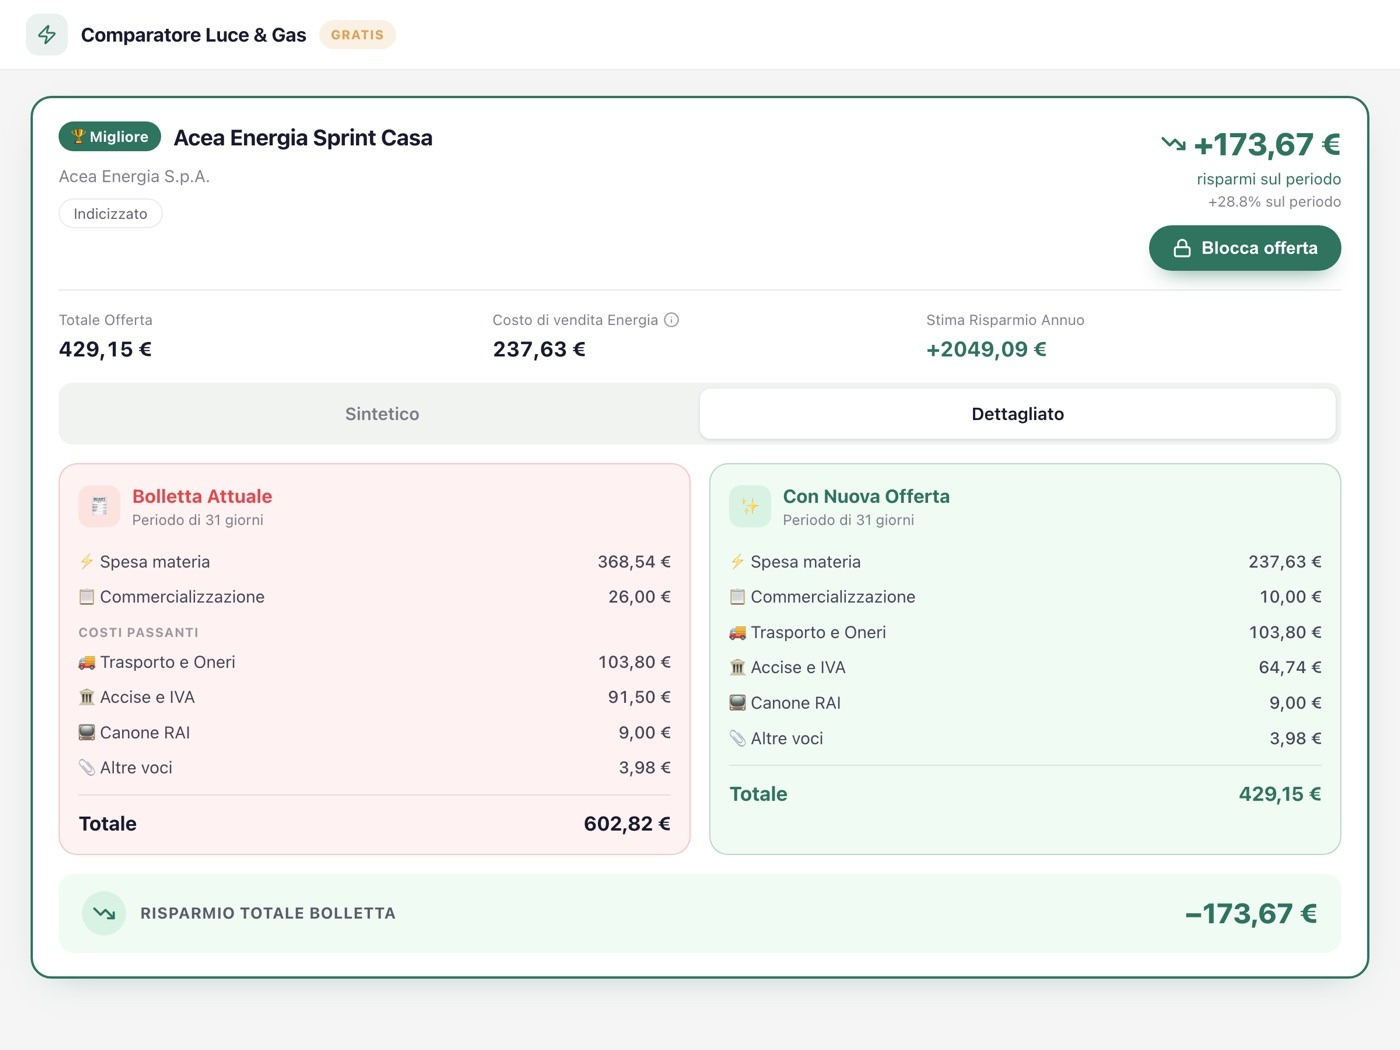The height and width of the screenshot is (1050, 1400).
Task: Click the 602,82 € current bill total
Action: click(x=627, y=824)
